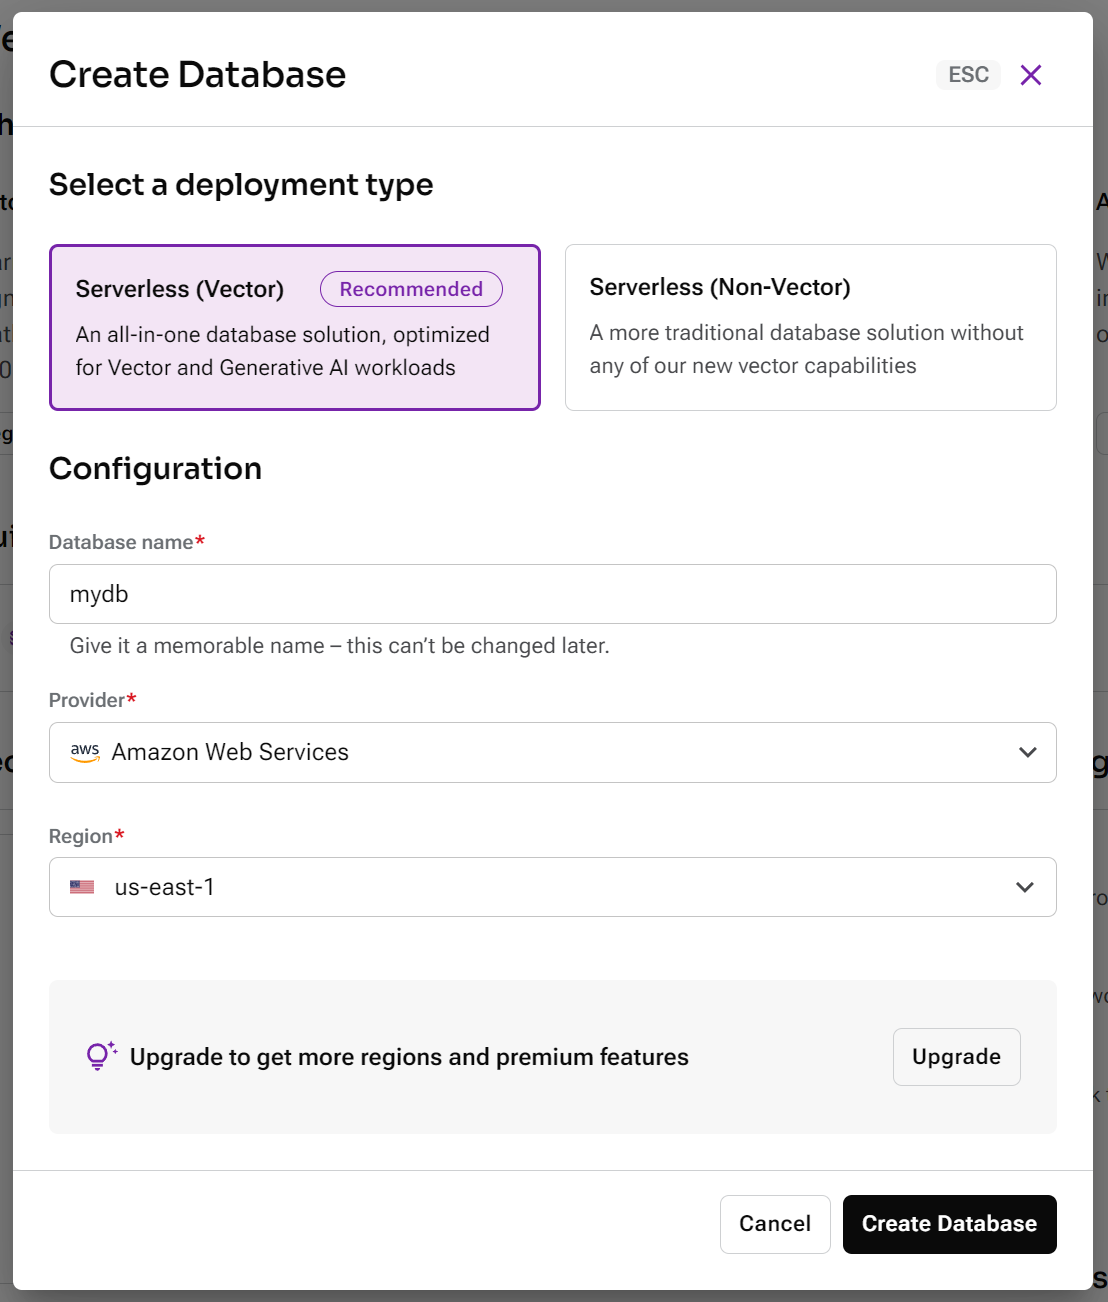Click the black Create Database button
Image resolution: width=1108 pixels, height=1302 pixels.
pyautogui.click(x=949, y=1224)
